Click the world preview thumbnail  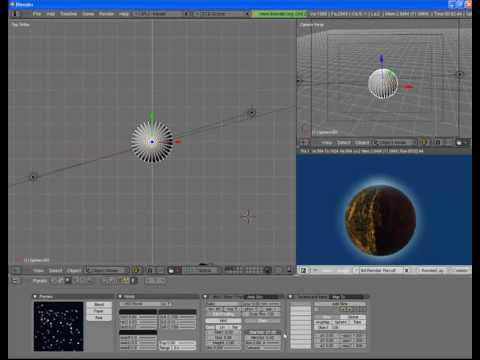tap(58, 326)
